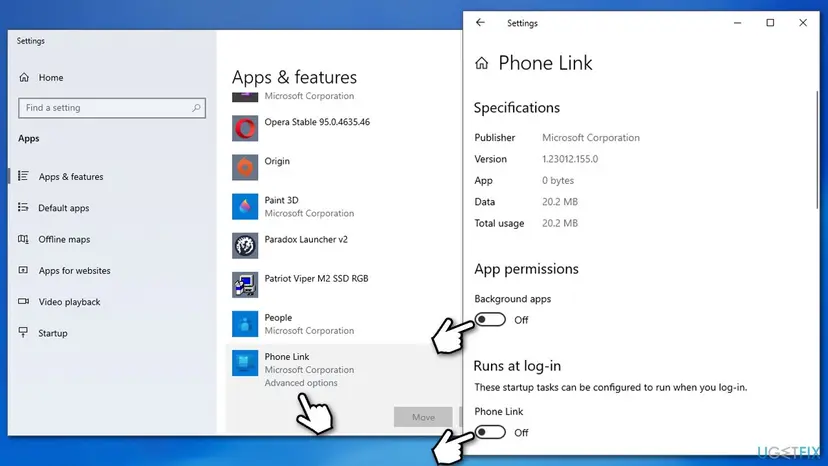Click the Paradox Launcher v2 app icon
Screen dimensions: 828x466
245,246
